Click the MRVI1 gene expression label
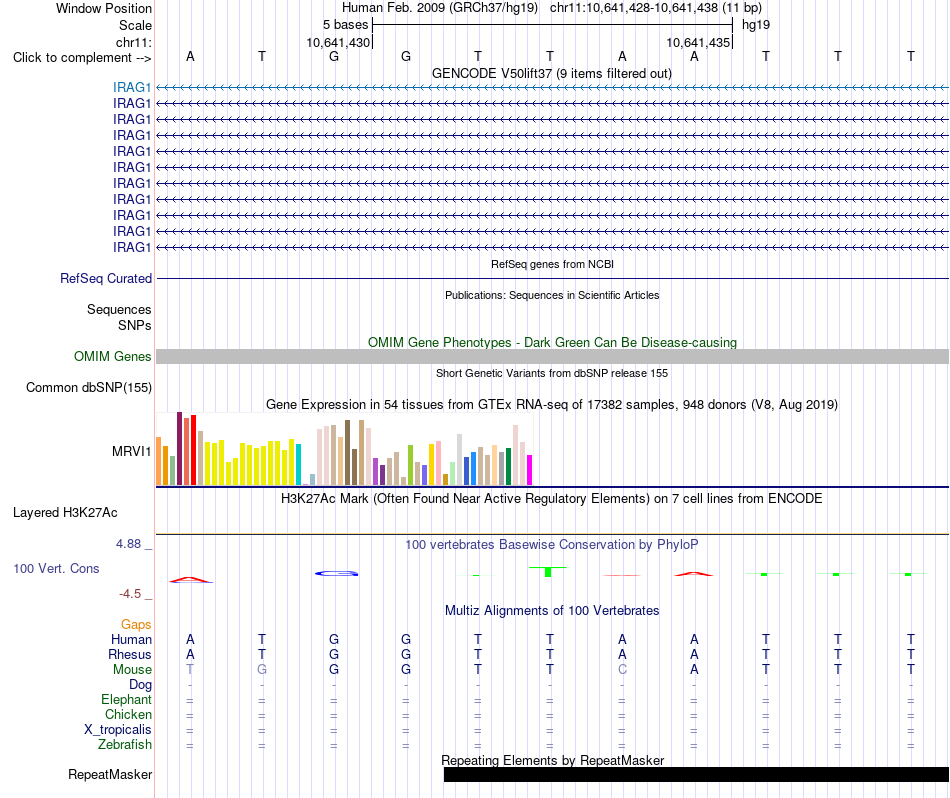 point(131,451)
